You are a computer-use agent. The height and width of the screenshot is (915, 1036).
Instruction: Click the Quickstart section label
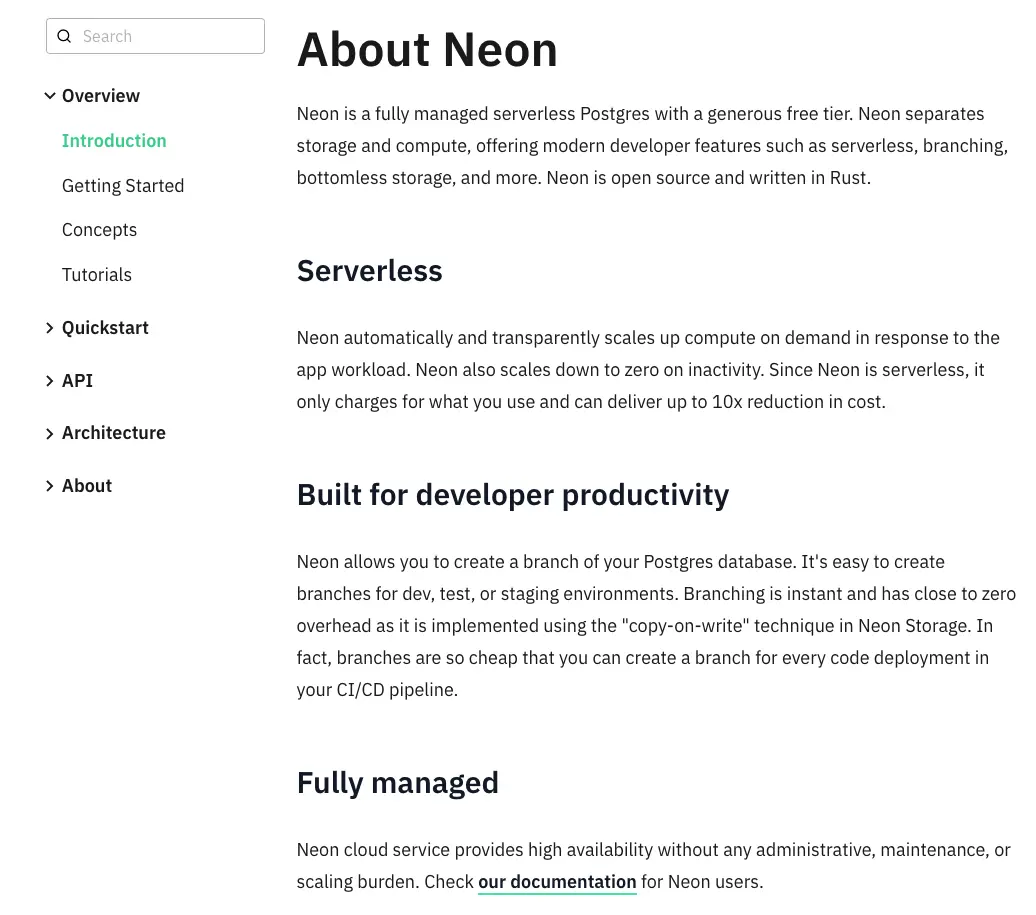coord(105,328)
